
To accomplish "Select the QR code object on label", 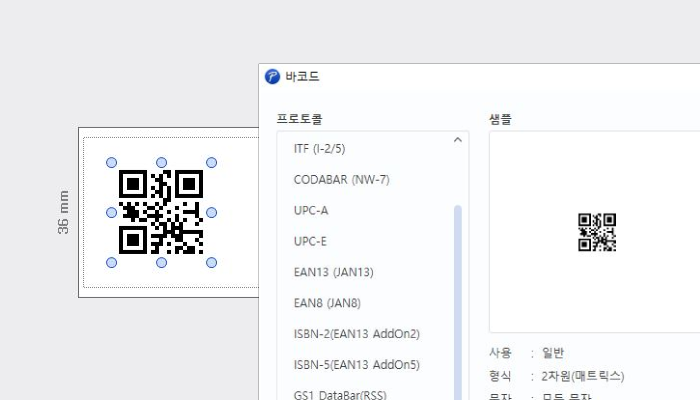I will click(161, 212).
